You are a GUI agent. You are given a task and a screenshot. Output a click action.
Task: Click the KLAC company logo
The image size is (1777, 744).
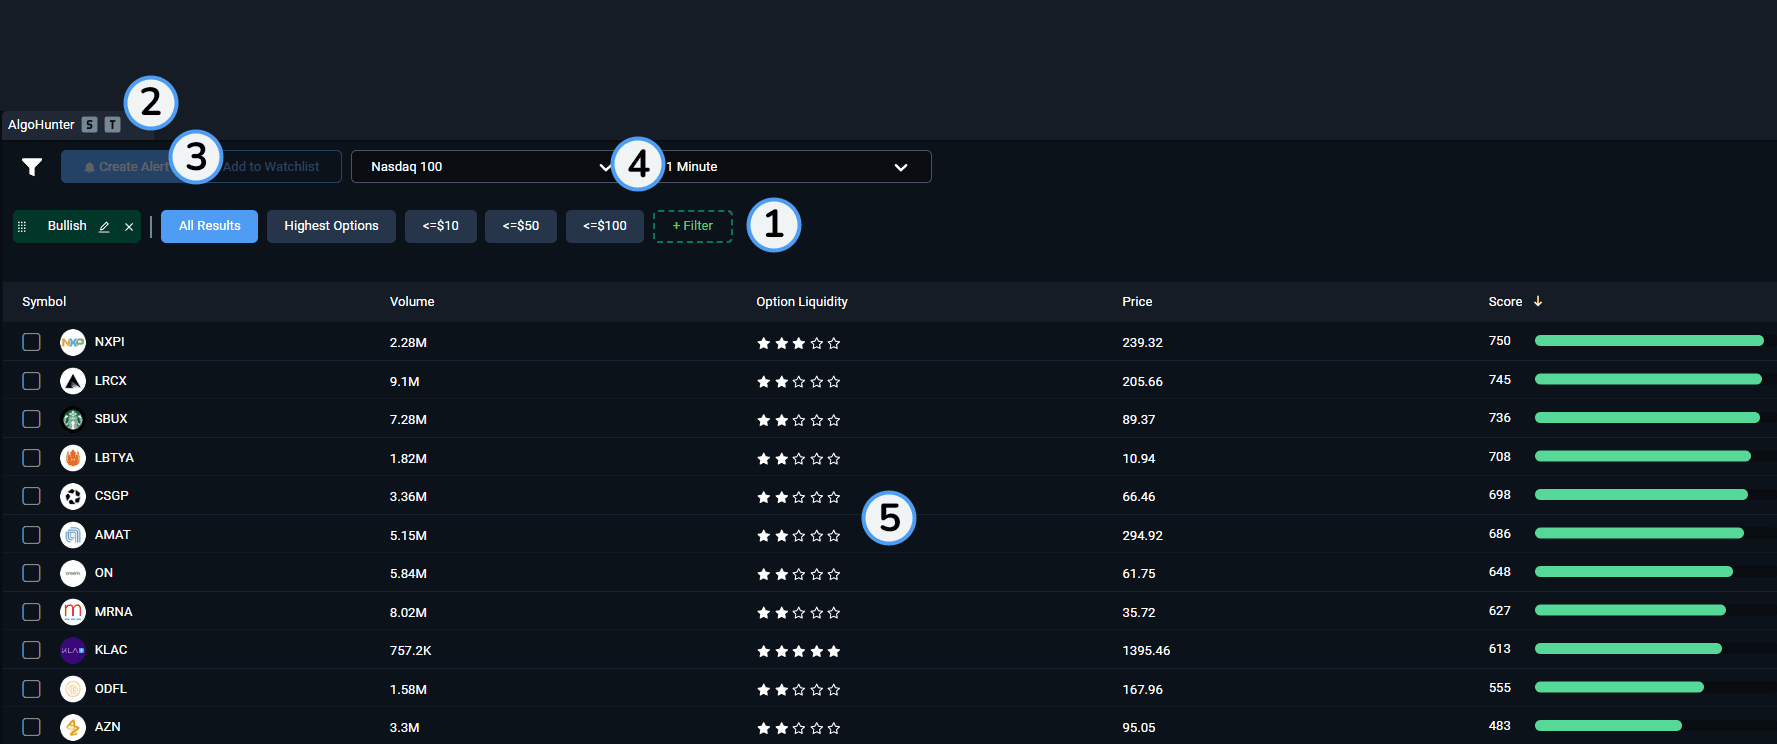(x=73, y=650)
